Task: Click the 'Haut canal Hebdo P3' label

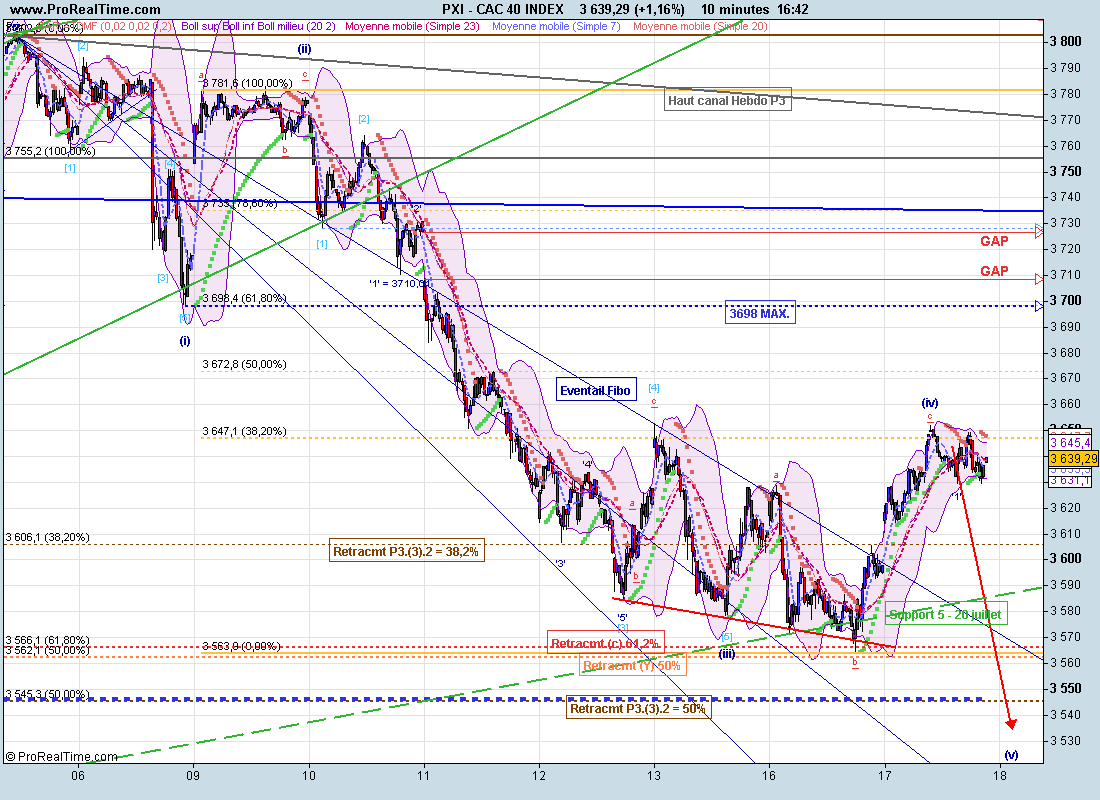Action: click(728, 101)
